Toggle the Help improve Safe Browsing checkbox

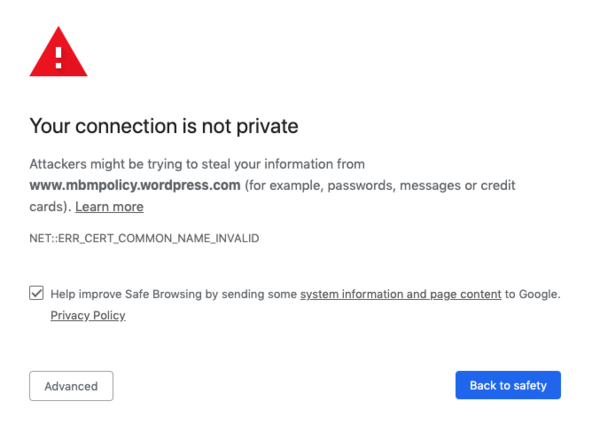pyautogui.click(x=36, y=293)
